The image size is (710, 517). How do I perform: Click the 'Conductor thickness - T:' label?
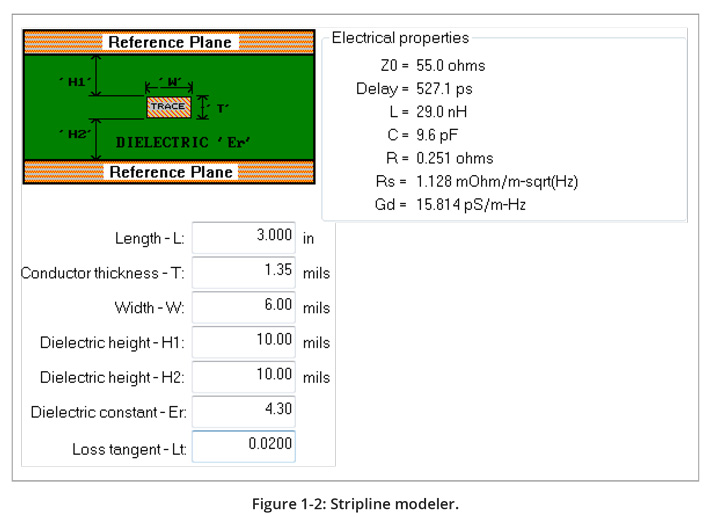tap(102, 273)
